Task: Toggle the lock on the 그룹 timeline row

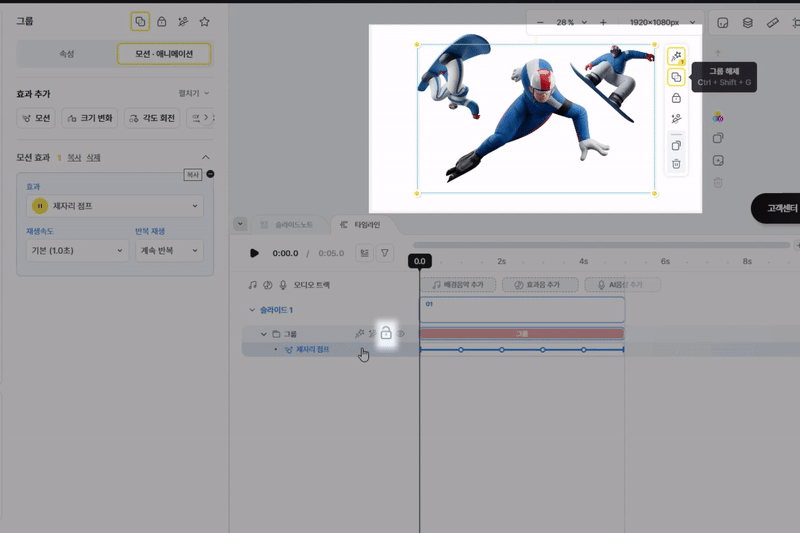Action: (x=386, y=333)
